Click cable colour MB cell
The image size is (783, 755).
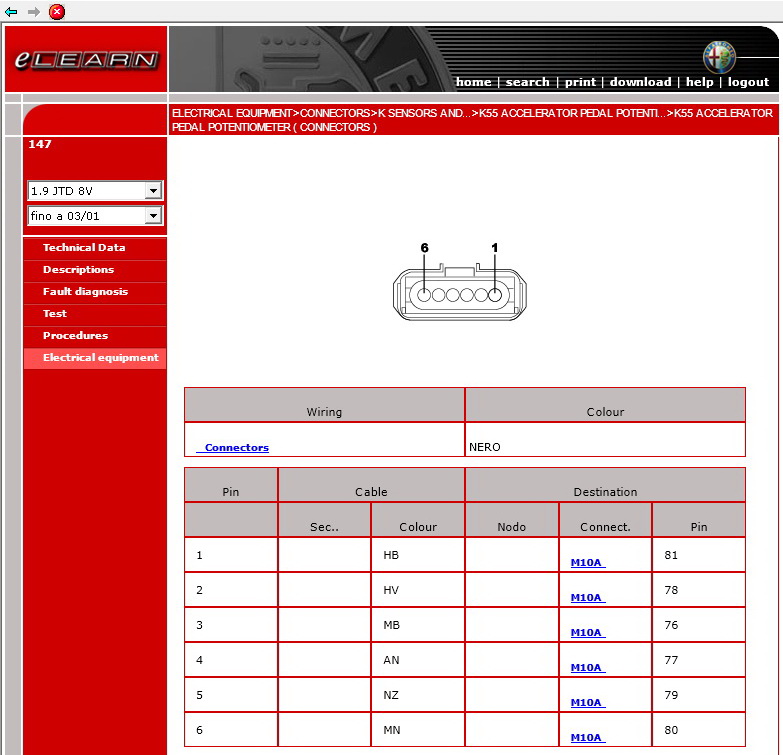418,625
